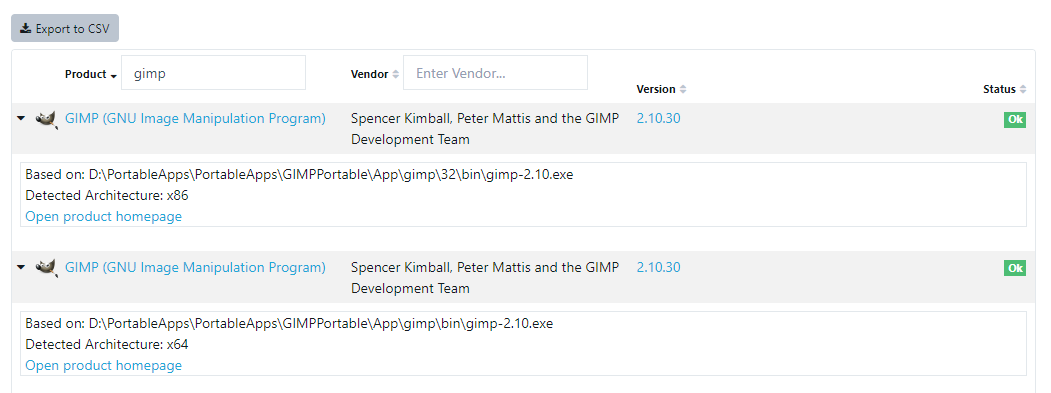Click the GIMP mascot icon in the x86 row
Image resolution: width=1051 pixels, height=393 pixels.
coord(46,120)
